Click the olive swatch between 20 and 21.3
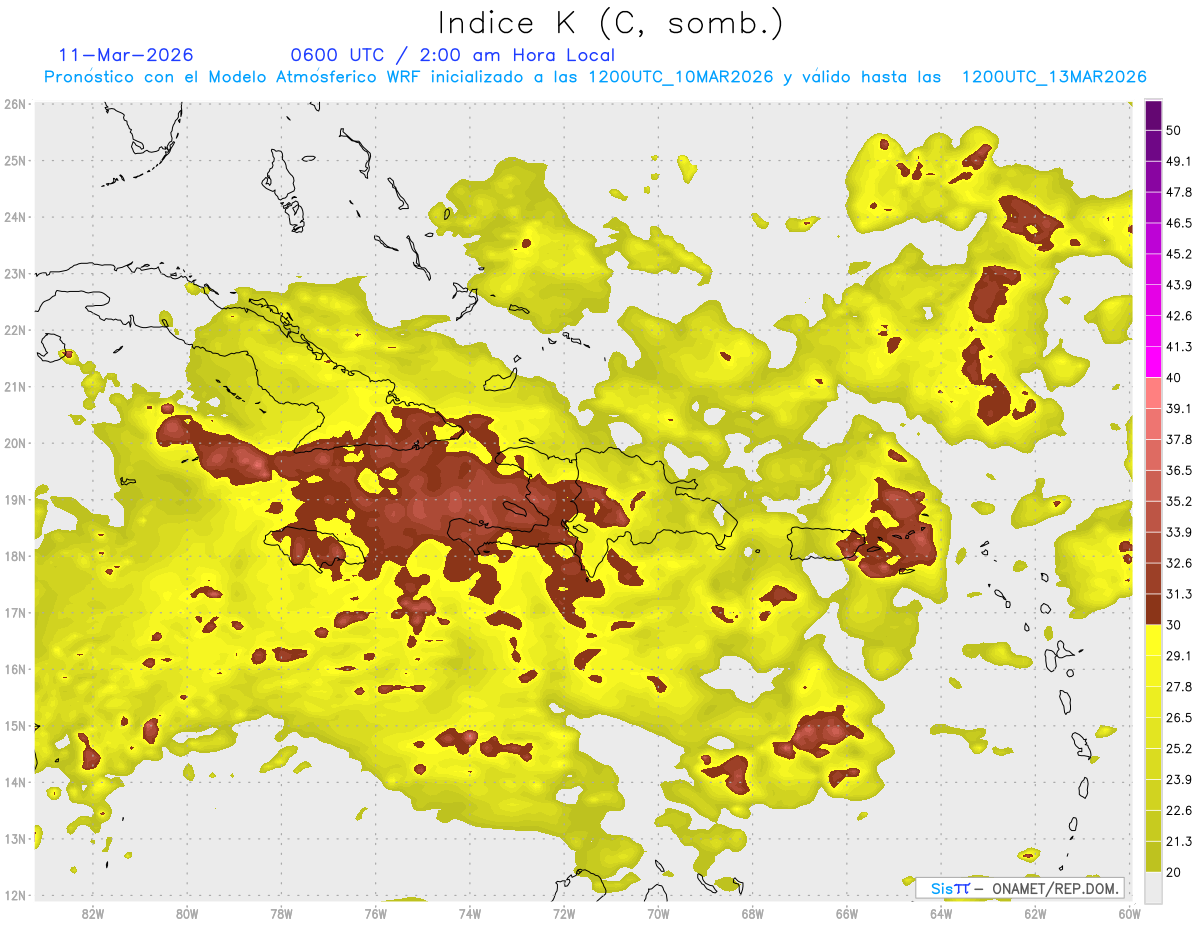This screenshot has height=927, width=1200. (x=1153, y=858)
